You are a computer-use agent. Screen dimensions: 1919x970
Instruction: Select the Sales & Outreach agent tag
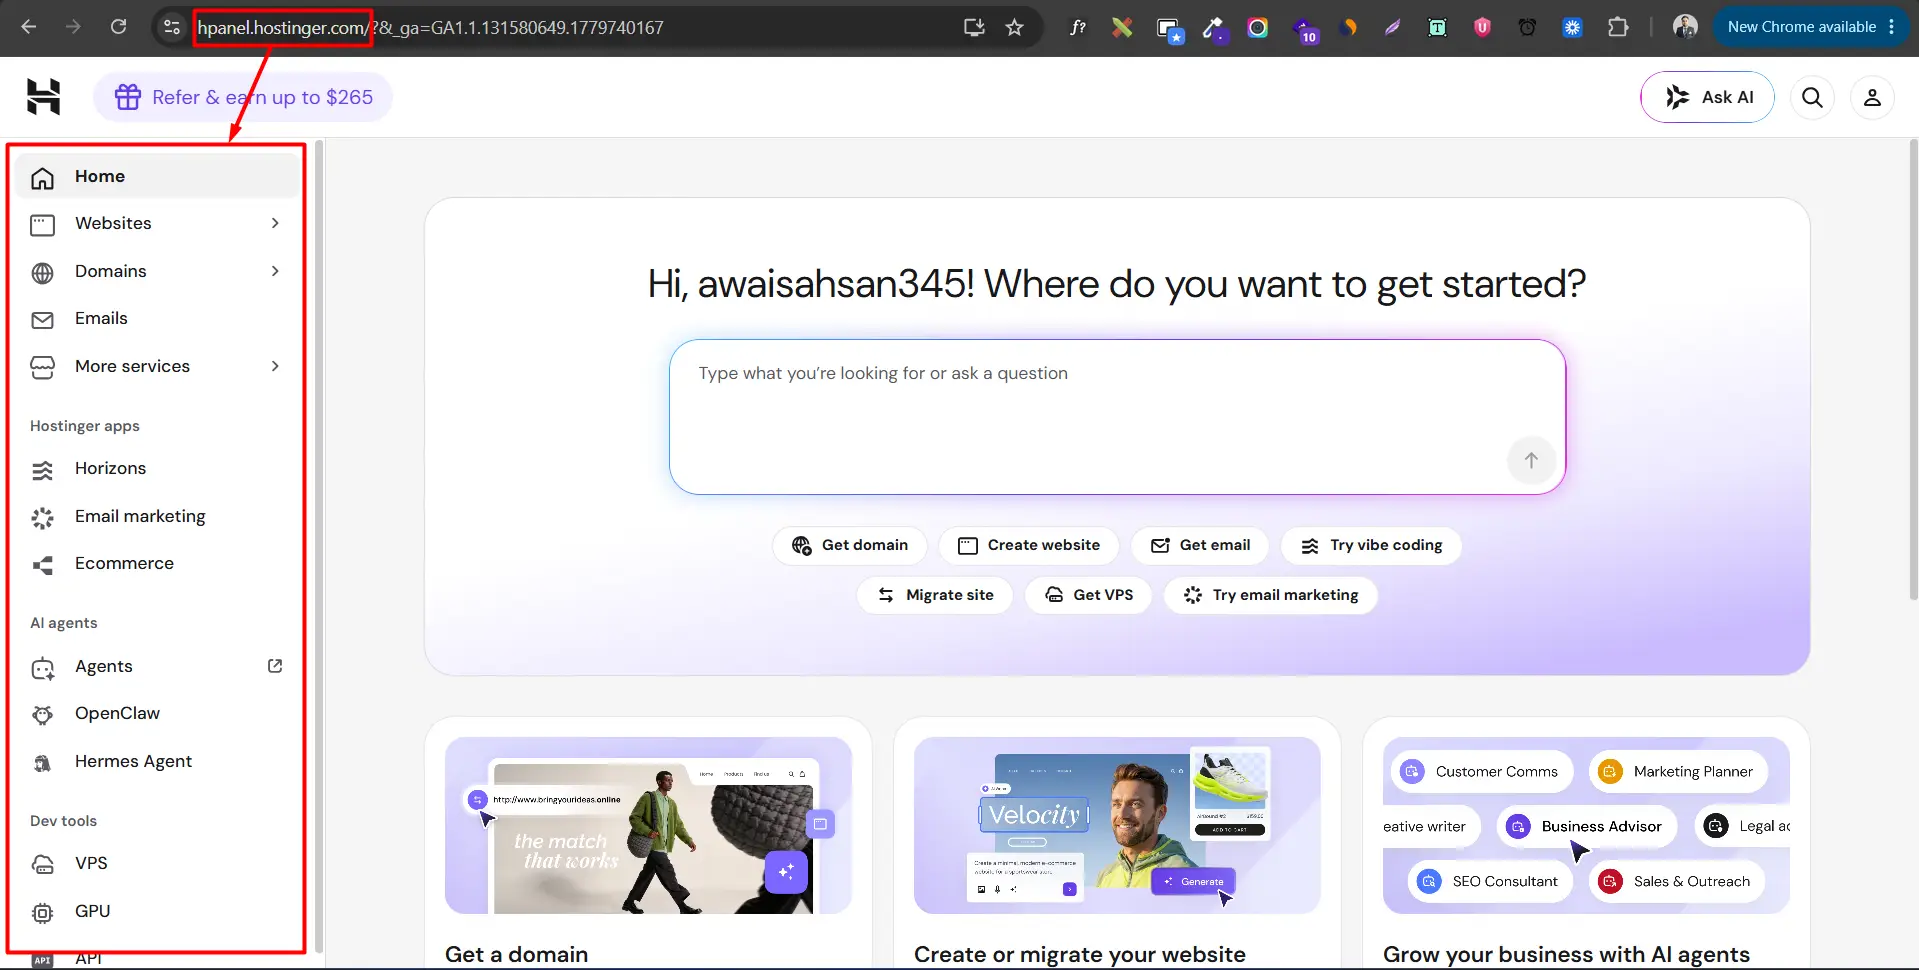pyautogui.click(x=1677, y=881)
